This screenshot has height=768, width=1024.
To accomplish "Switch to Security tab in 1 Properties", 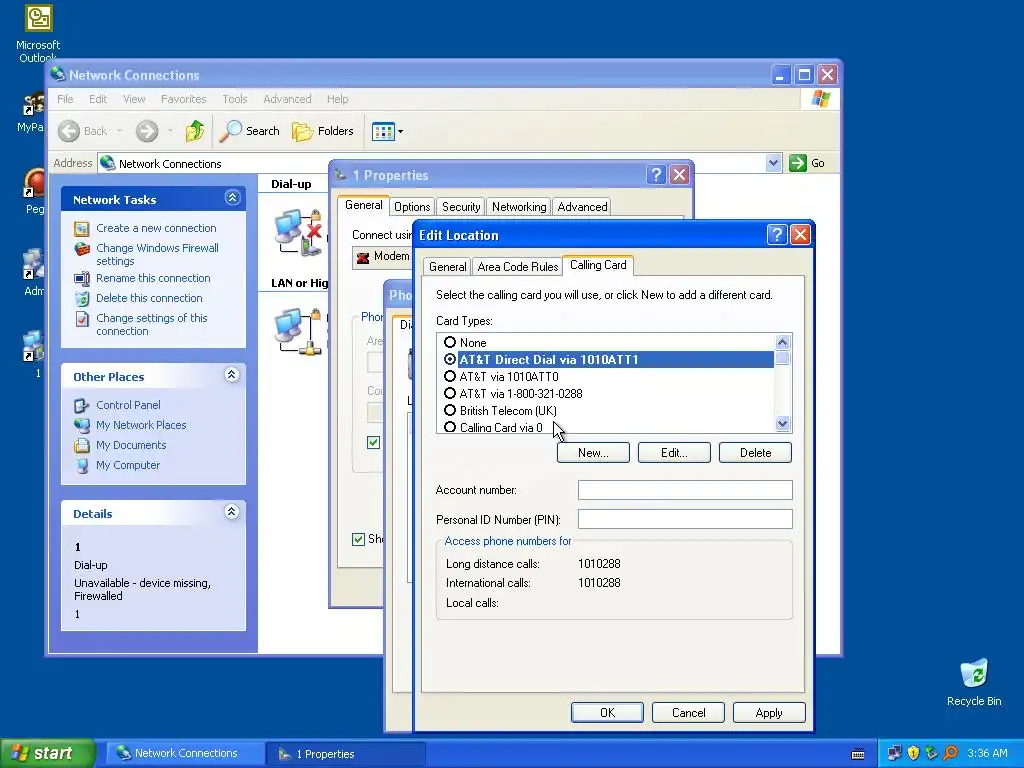I will click(x=461, y=207).
